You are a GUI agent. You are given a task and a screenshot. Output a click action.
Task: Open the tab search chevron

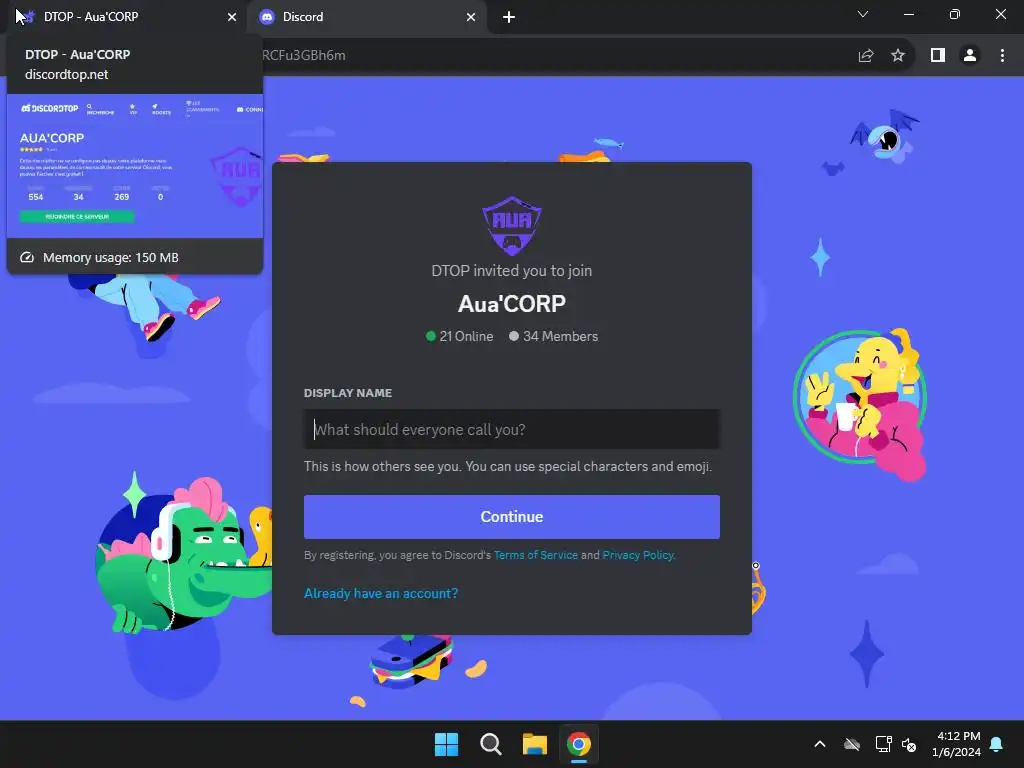863,14
